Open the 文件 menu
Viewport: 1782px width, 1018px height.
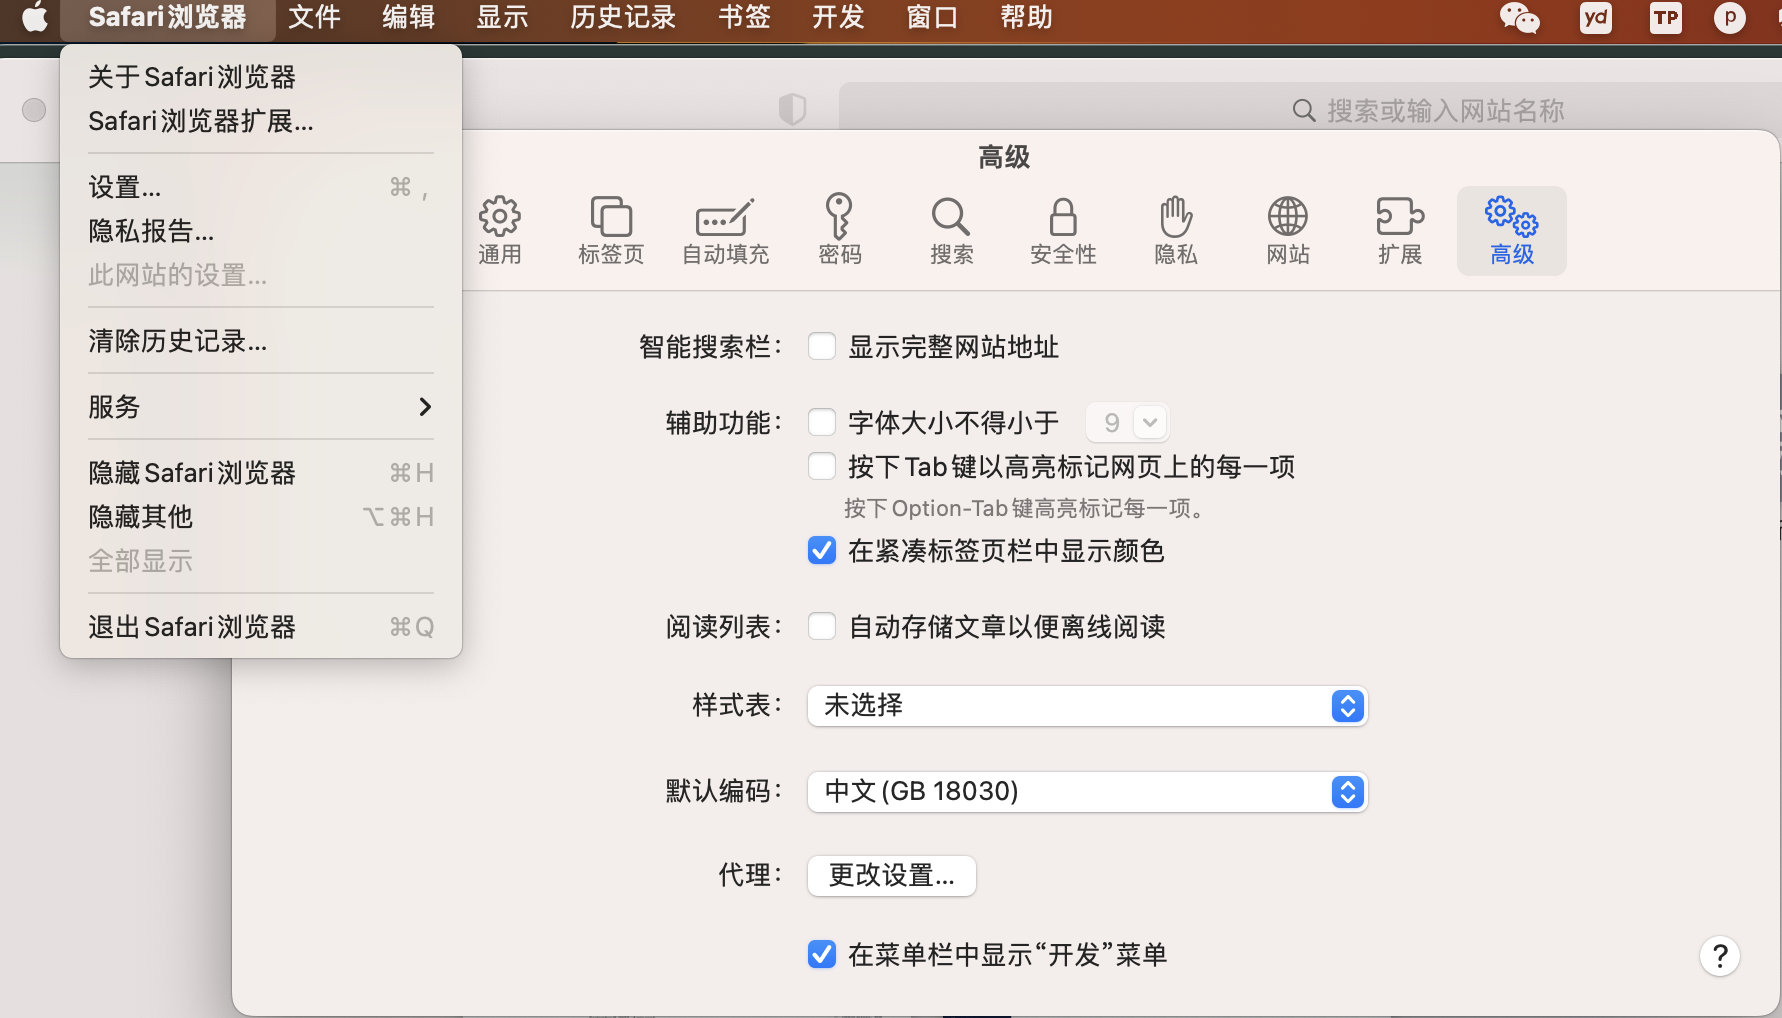(x=314, y=18)
